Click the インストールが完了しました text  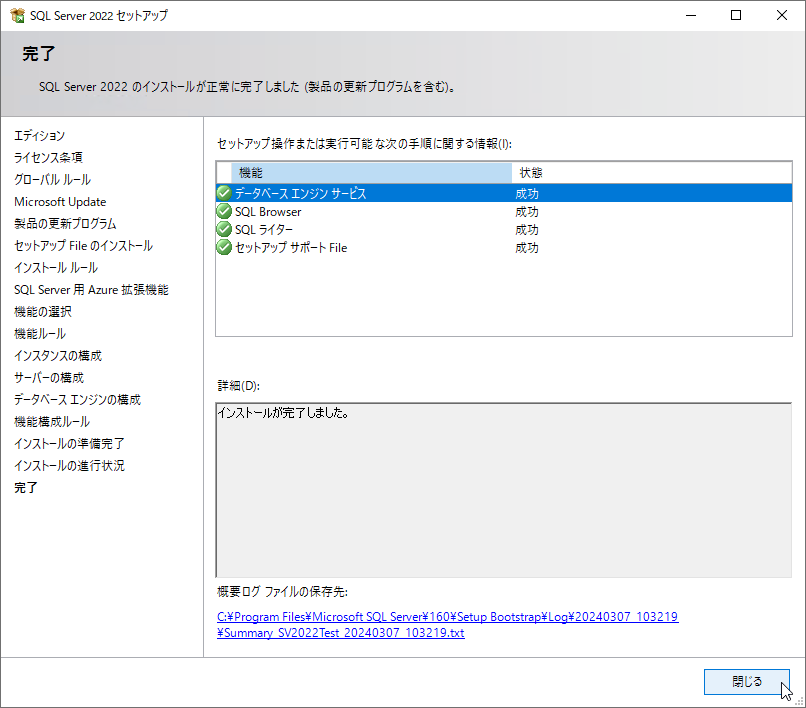tap(283, 413)
